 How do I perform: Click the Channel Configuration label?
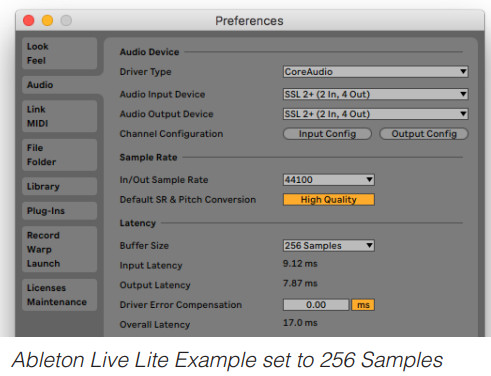171,134
